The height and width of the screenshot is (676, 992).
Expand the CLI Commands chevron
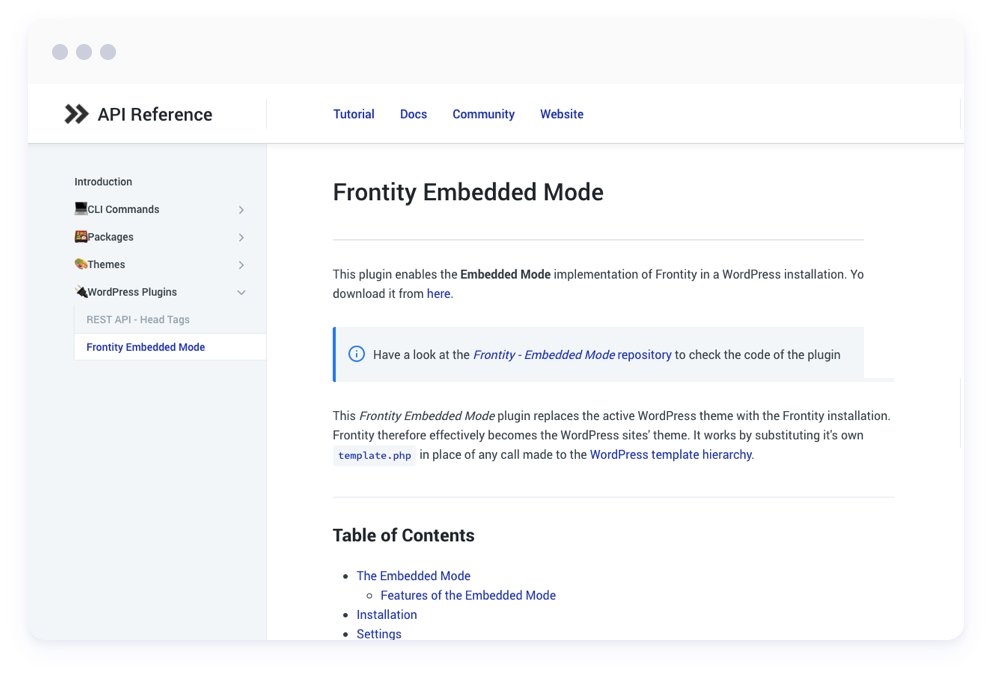pos(241,209)
